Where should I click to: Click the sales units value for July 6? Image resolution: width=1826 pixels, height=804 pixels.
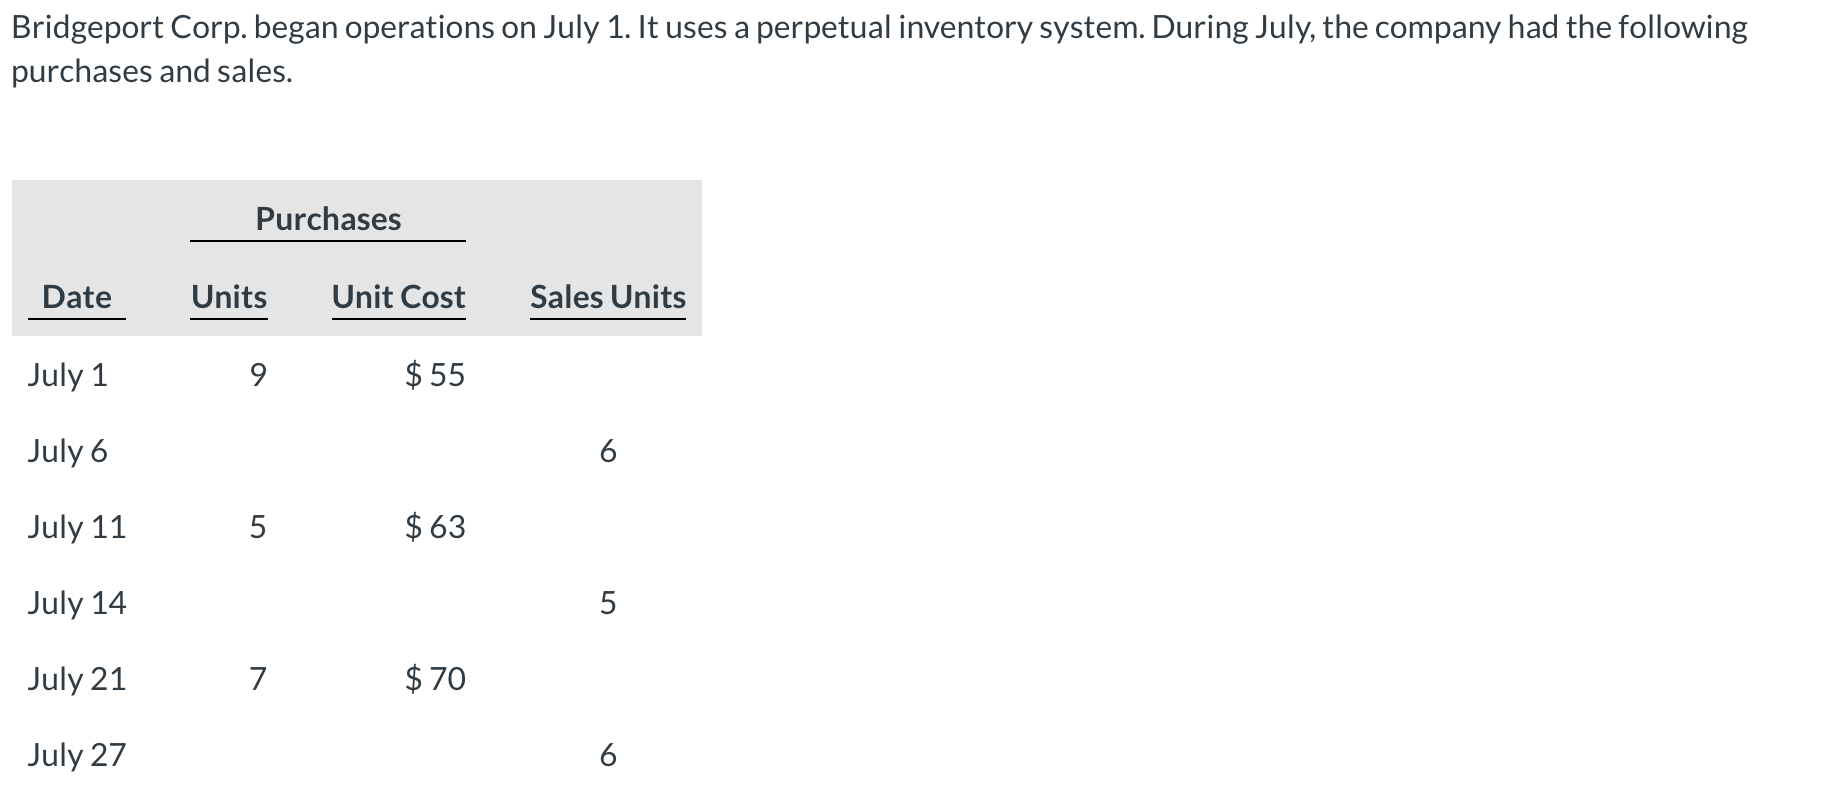608,452
